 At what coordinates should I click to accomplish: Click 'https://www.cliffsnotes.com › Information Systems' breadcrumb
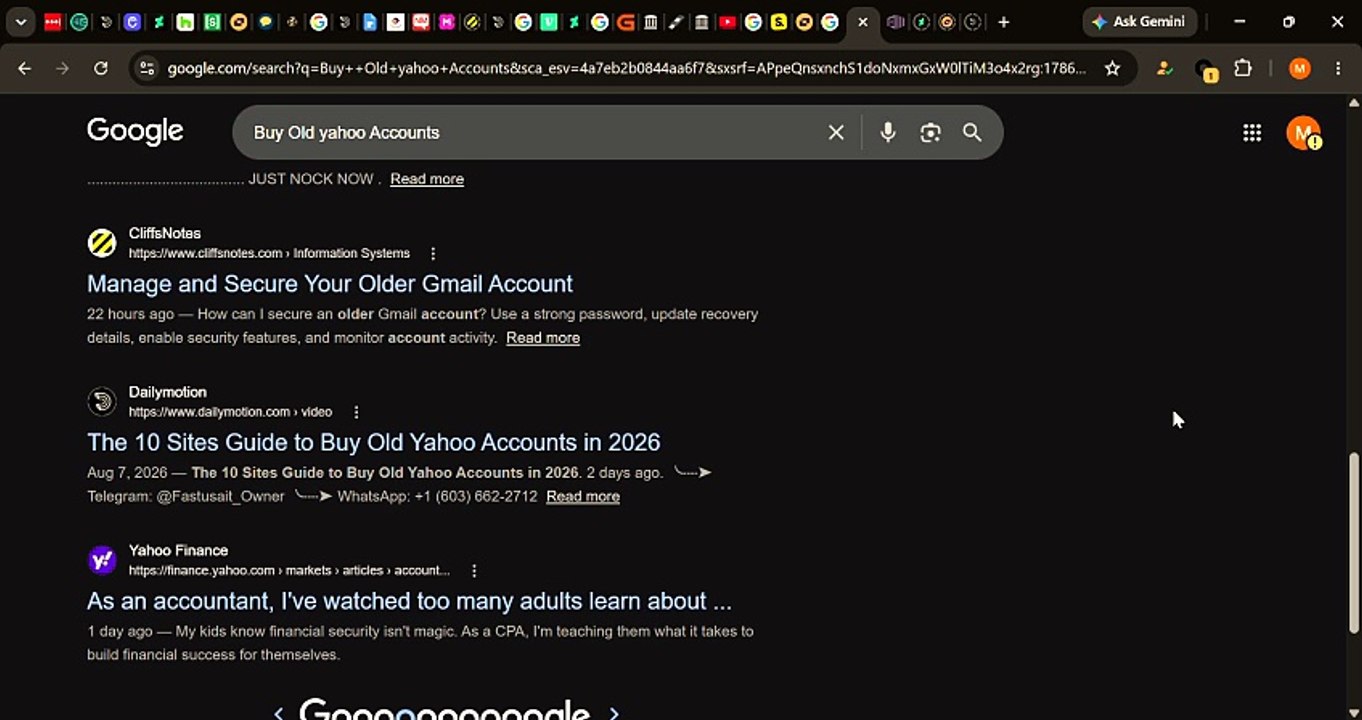point(269,254)
